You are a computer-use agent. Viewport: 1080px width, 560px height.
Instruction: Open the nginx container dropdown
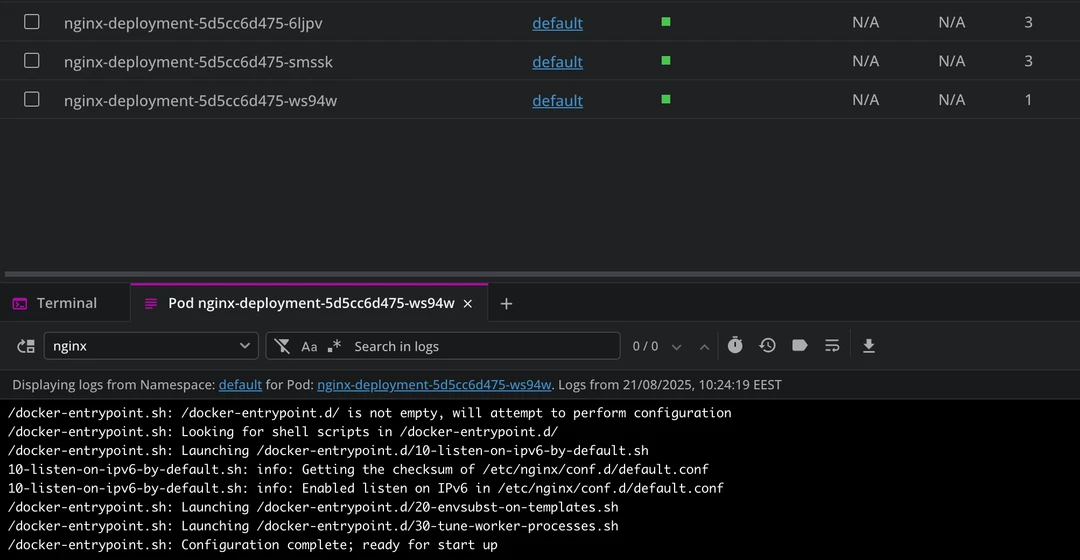pyautogui.click(x=151, y=346)
